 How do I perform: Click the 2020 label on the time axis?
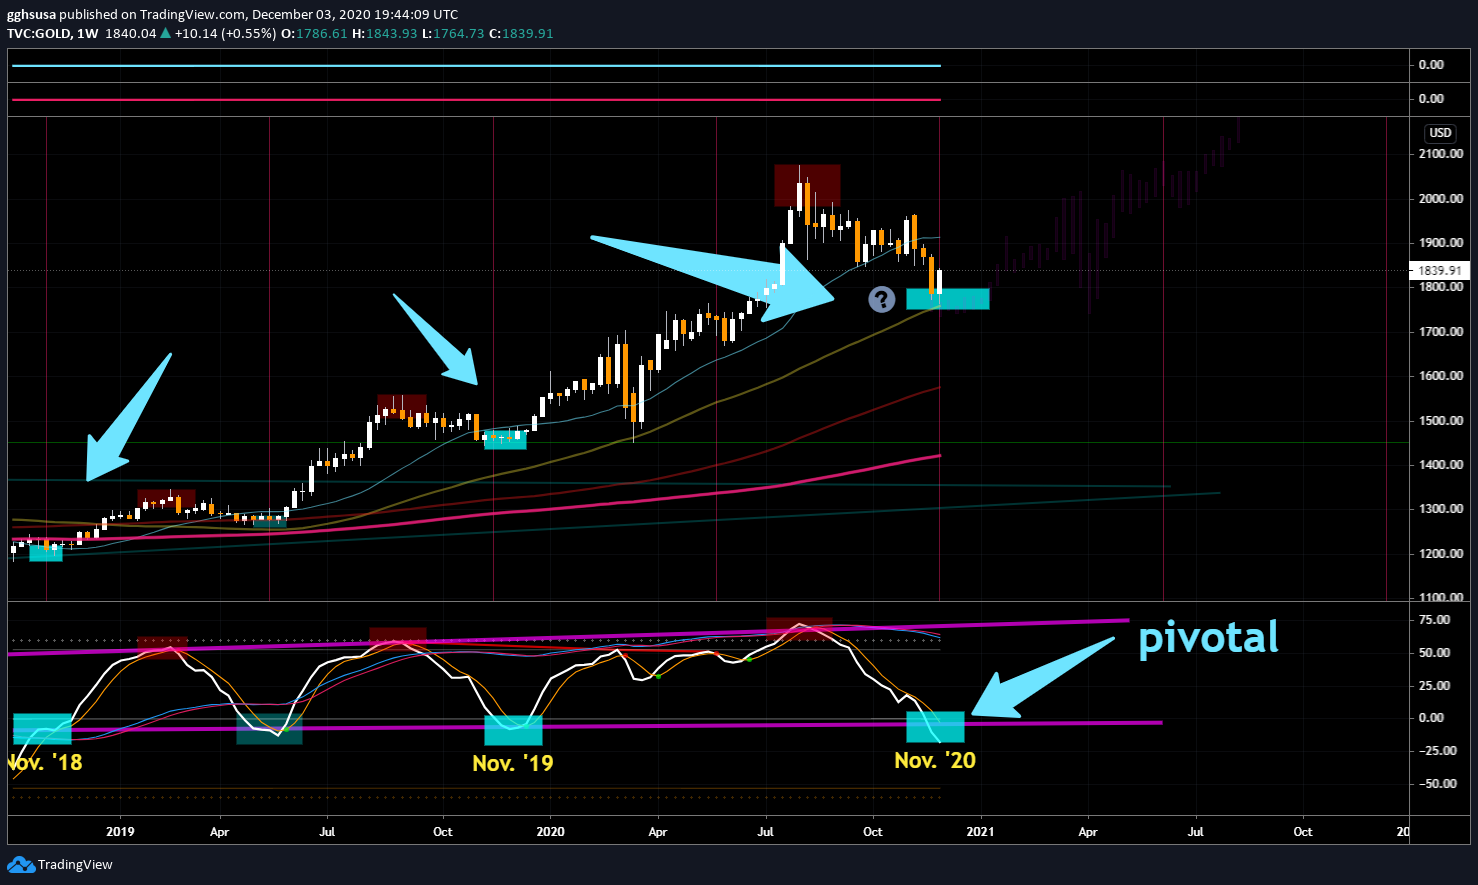(550, 832)
